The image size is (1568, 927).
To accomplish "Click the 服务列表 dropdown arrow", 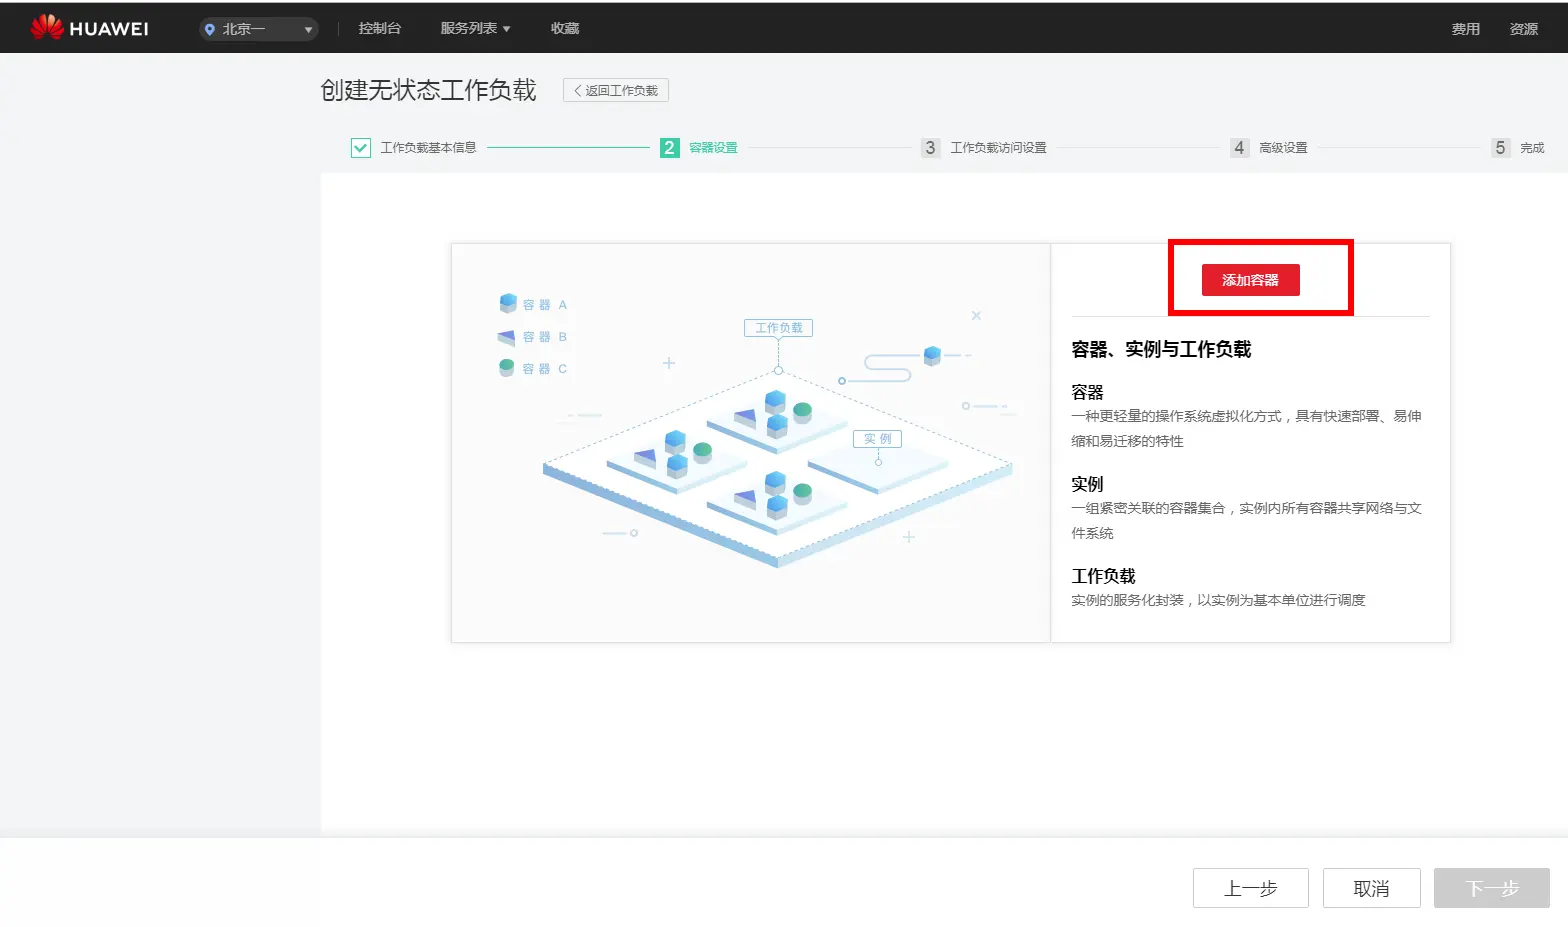I will 506,29.
